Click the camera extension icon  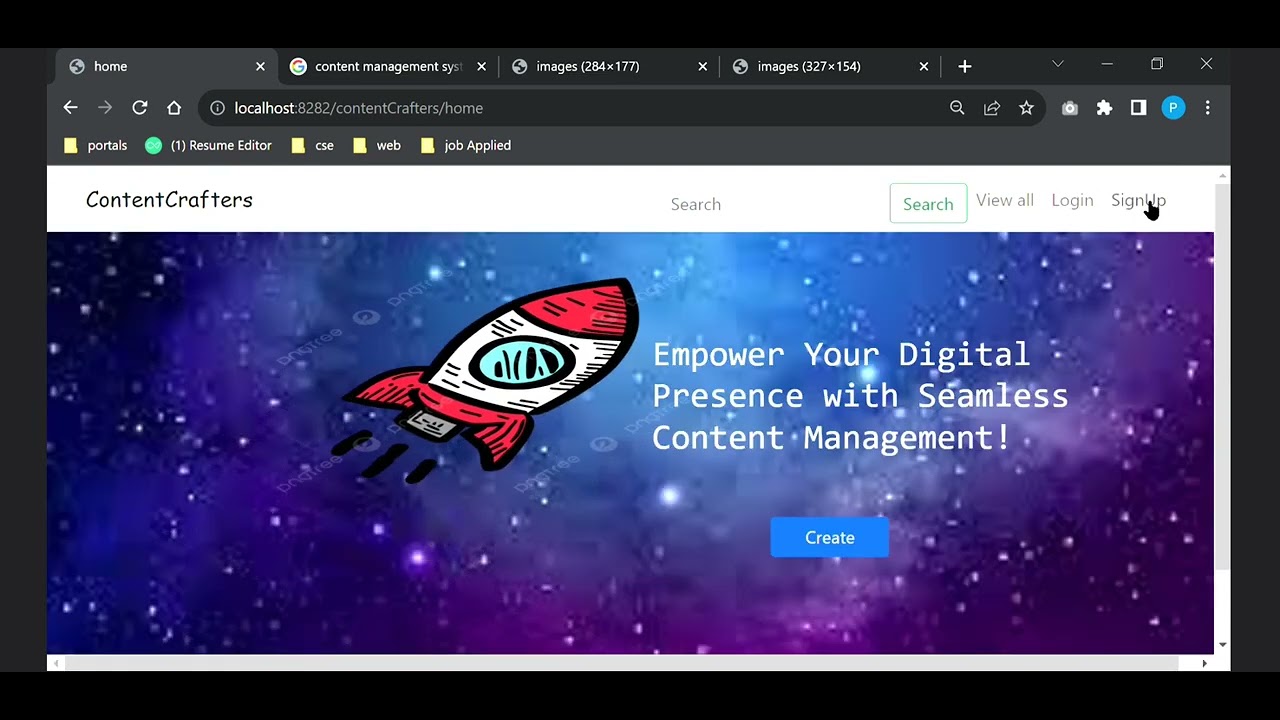pyautogui.click(x=1070, y=108)
